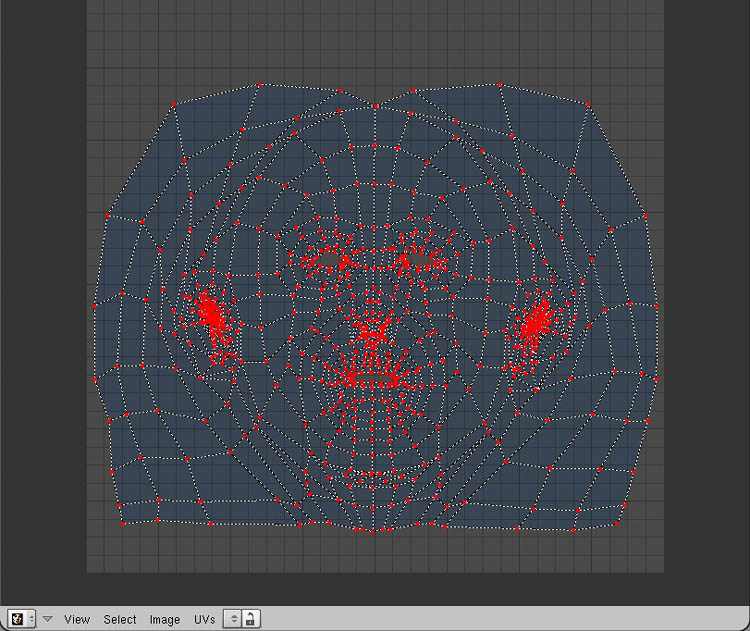Collapse header menus with the triangle arrow
This screenshot has width=750, height=631.
click(x=47, y=619)
